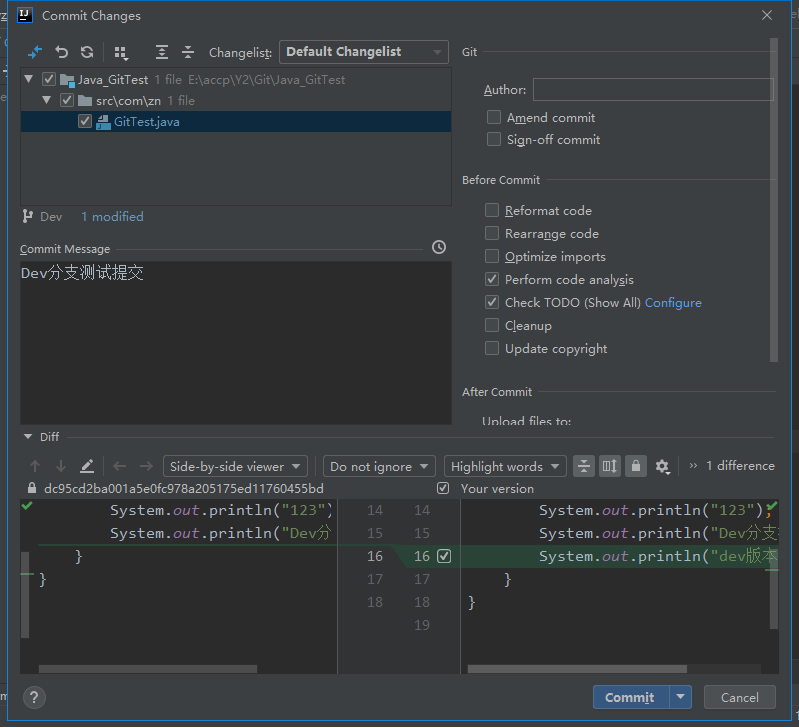Image resolution: width=799 pixels, height=728 pixels.
Task: Click the Rollback (undo arrow) toolbar icon
Action: [62, 52]
